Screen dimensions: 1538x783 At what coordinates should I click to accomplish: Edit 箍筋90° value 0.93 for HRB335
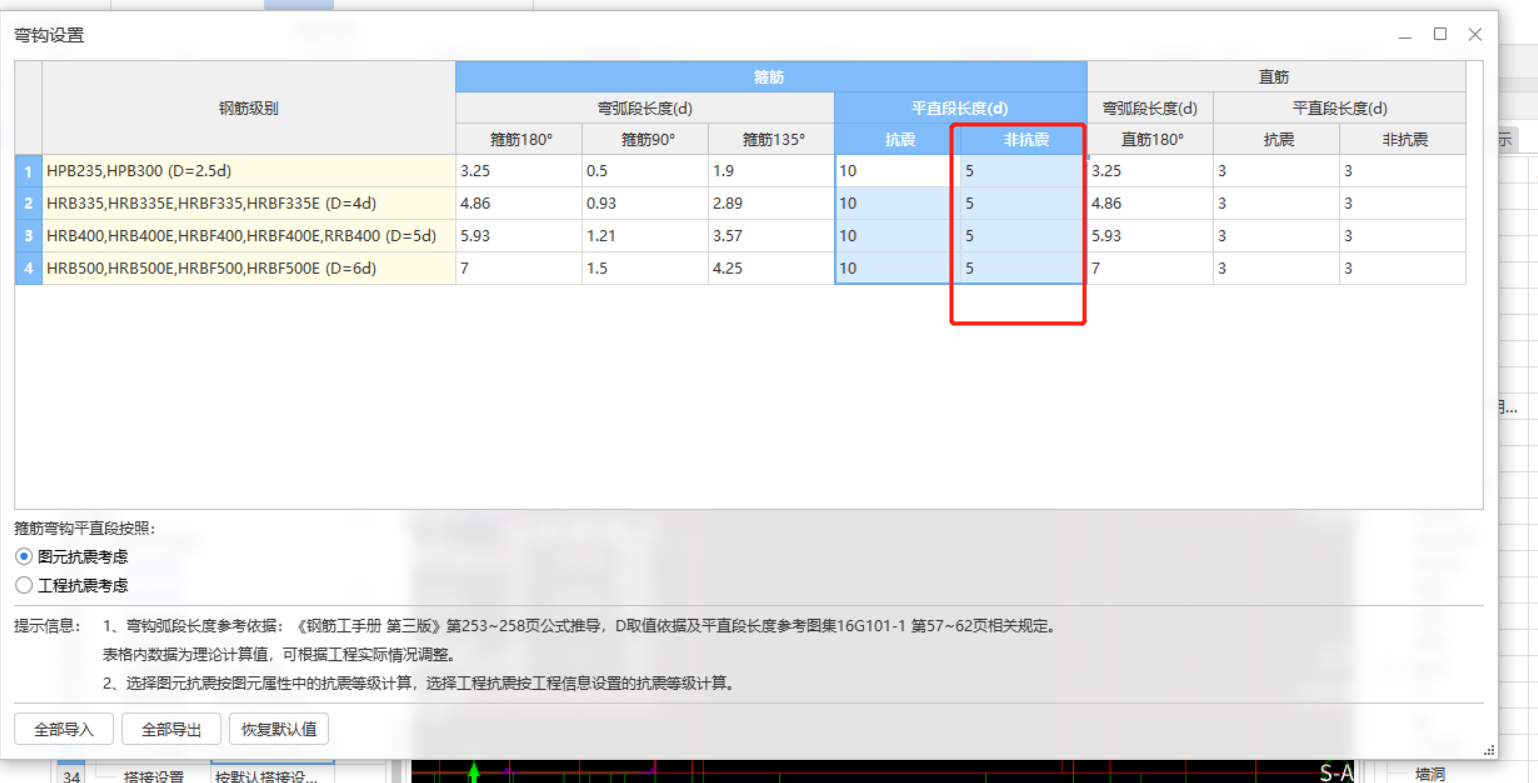click(645, 203)
